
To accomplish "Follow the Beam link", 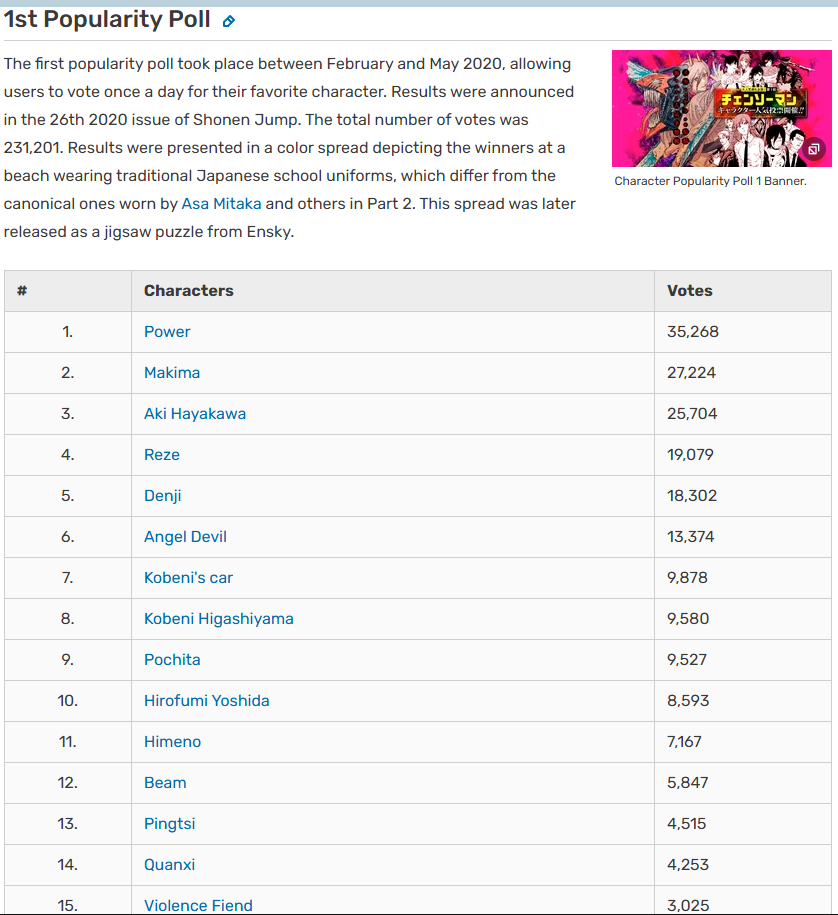I will click(x=165, y=783).
